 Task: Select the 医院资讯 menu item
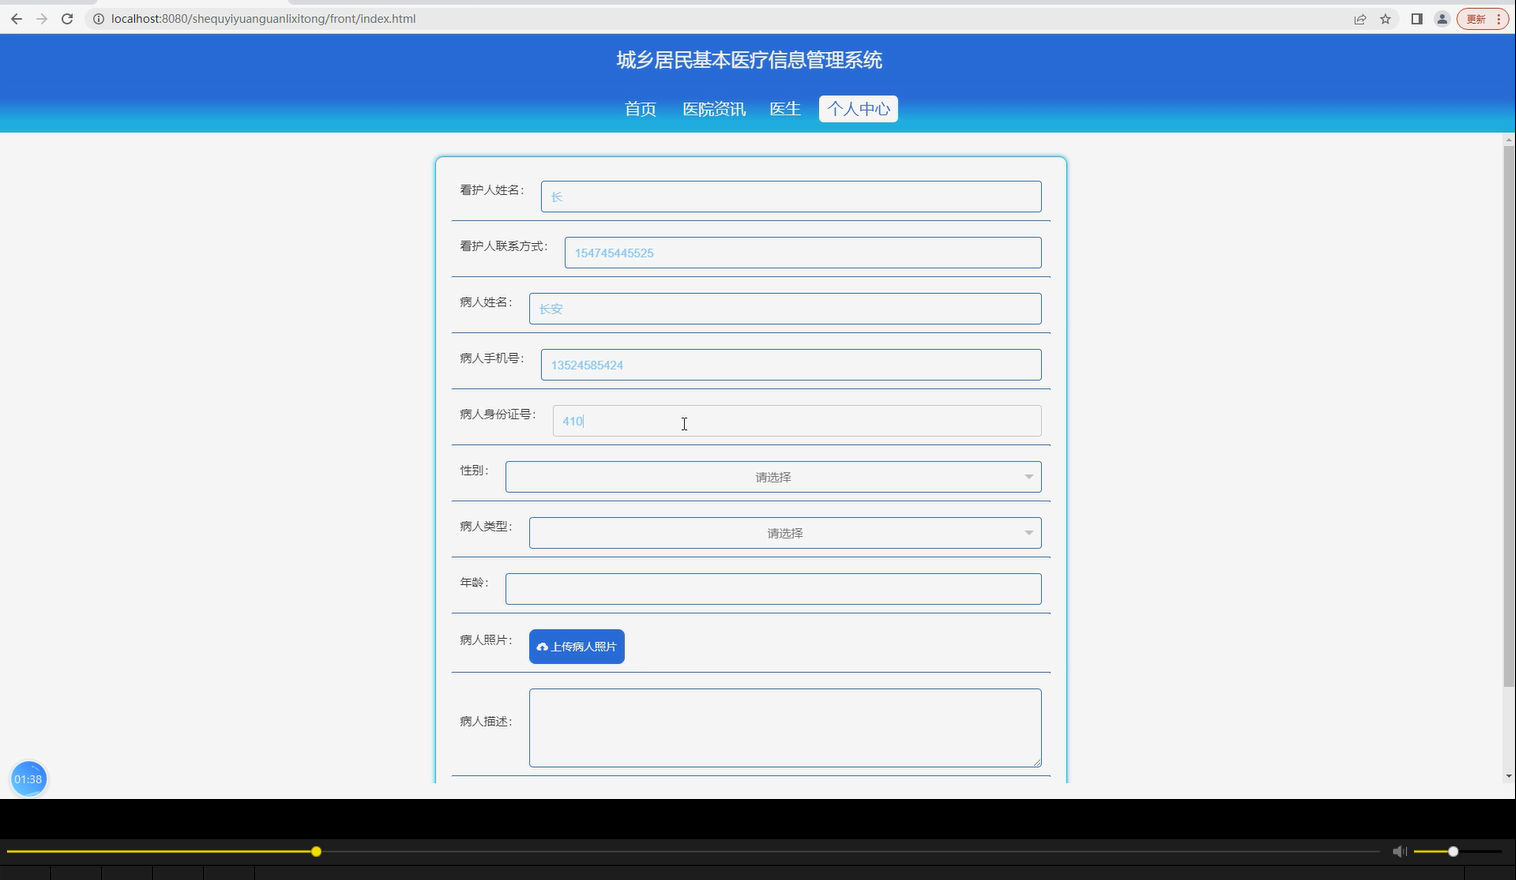tap(713, 108)
